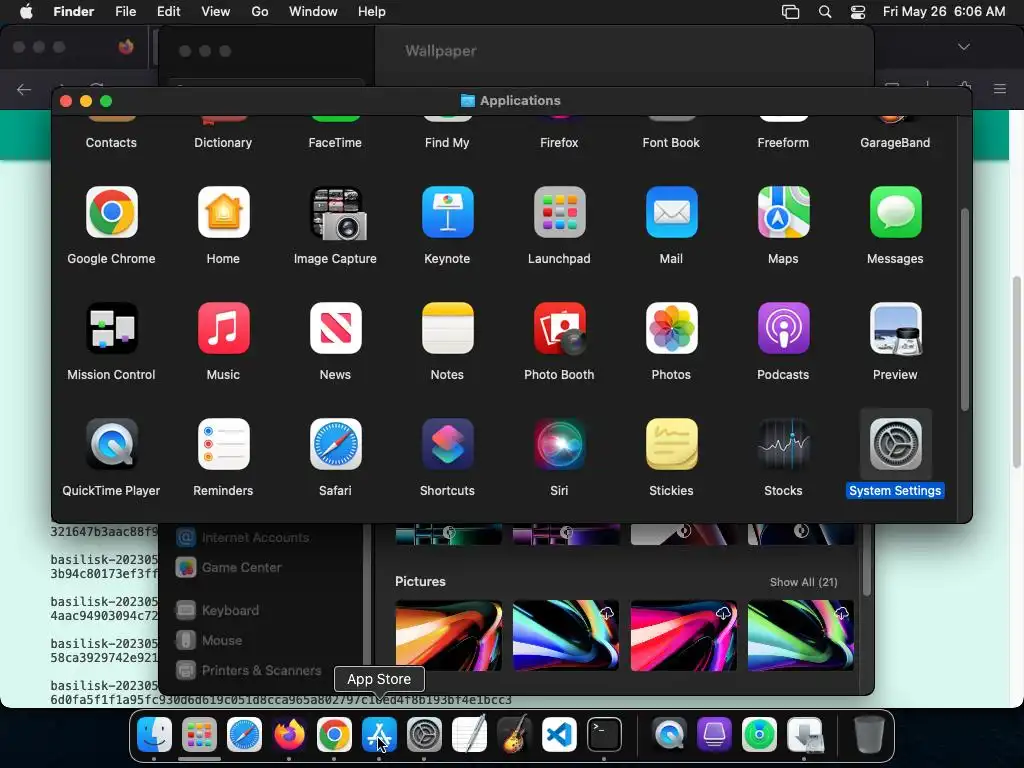This screenshot has height=768, width=1024.
Task: Select Launchpad in Applications folder
Action: [559, 212]
